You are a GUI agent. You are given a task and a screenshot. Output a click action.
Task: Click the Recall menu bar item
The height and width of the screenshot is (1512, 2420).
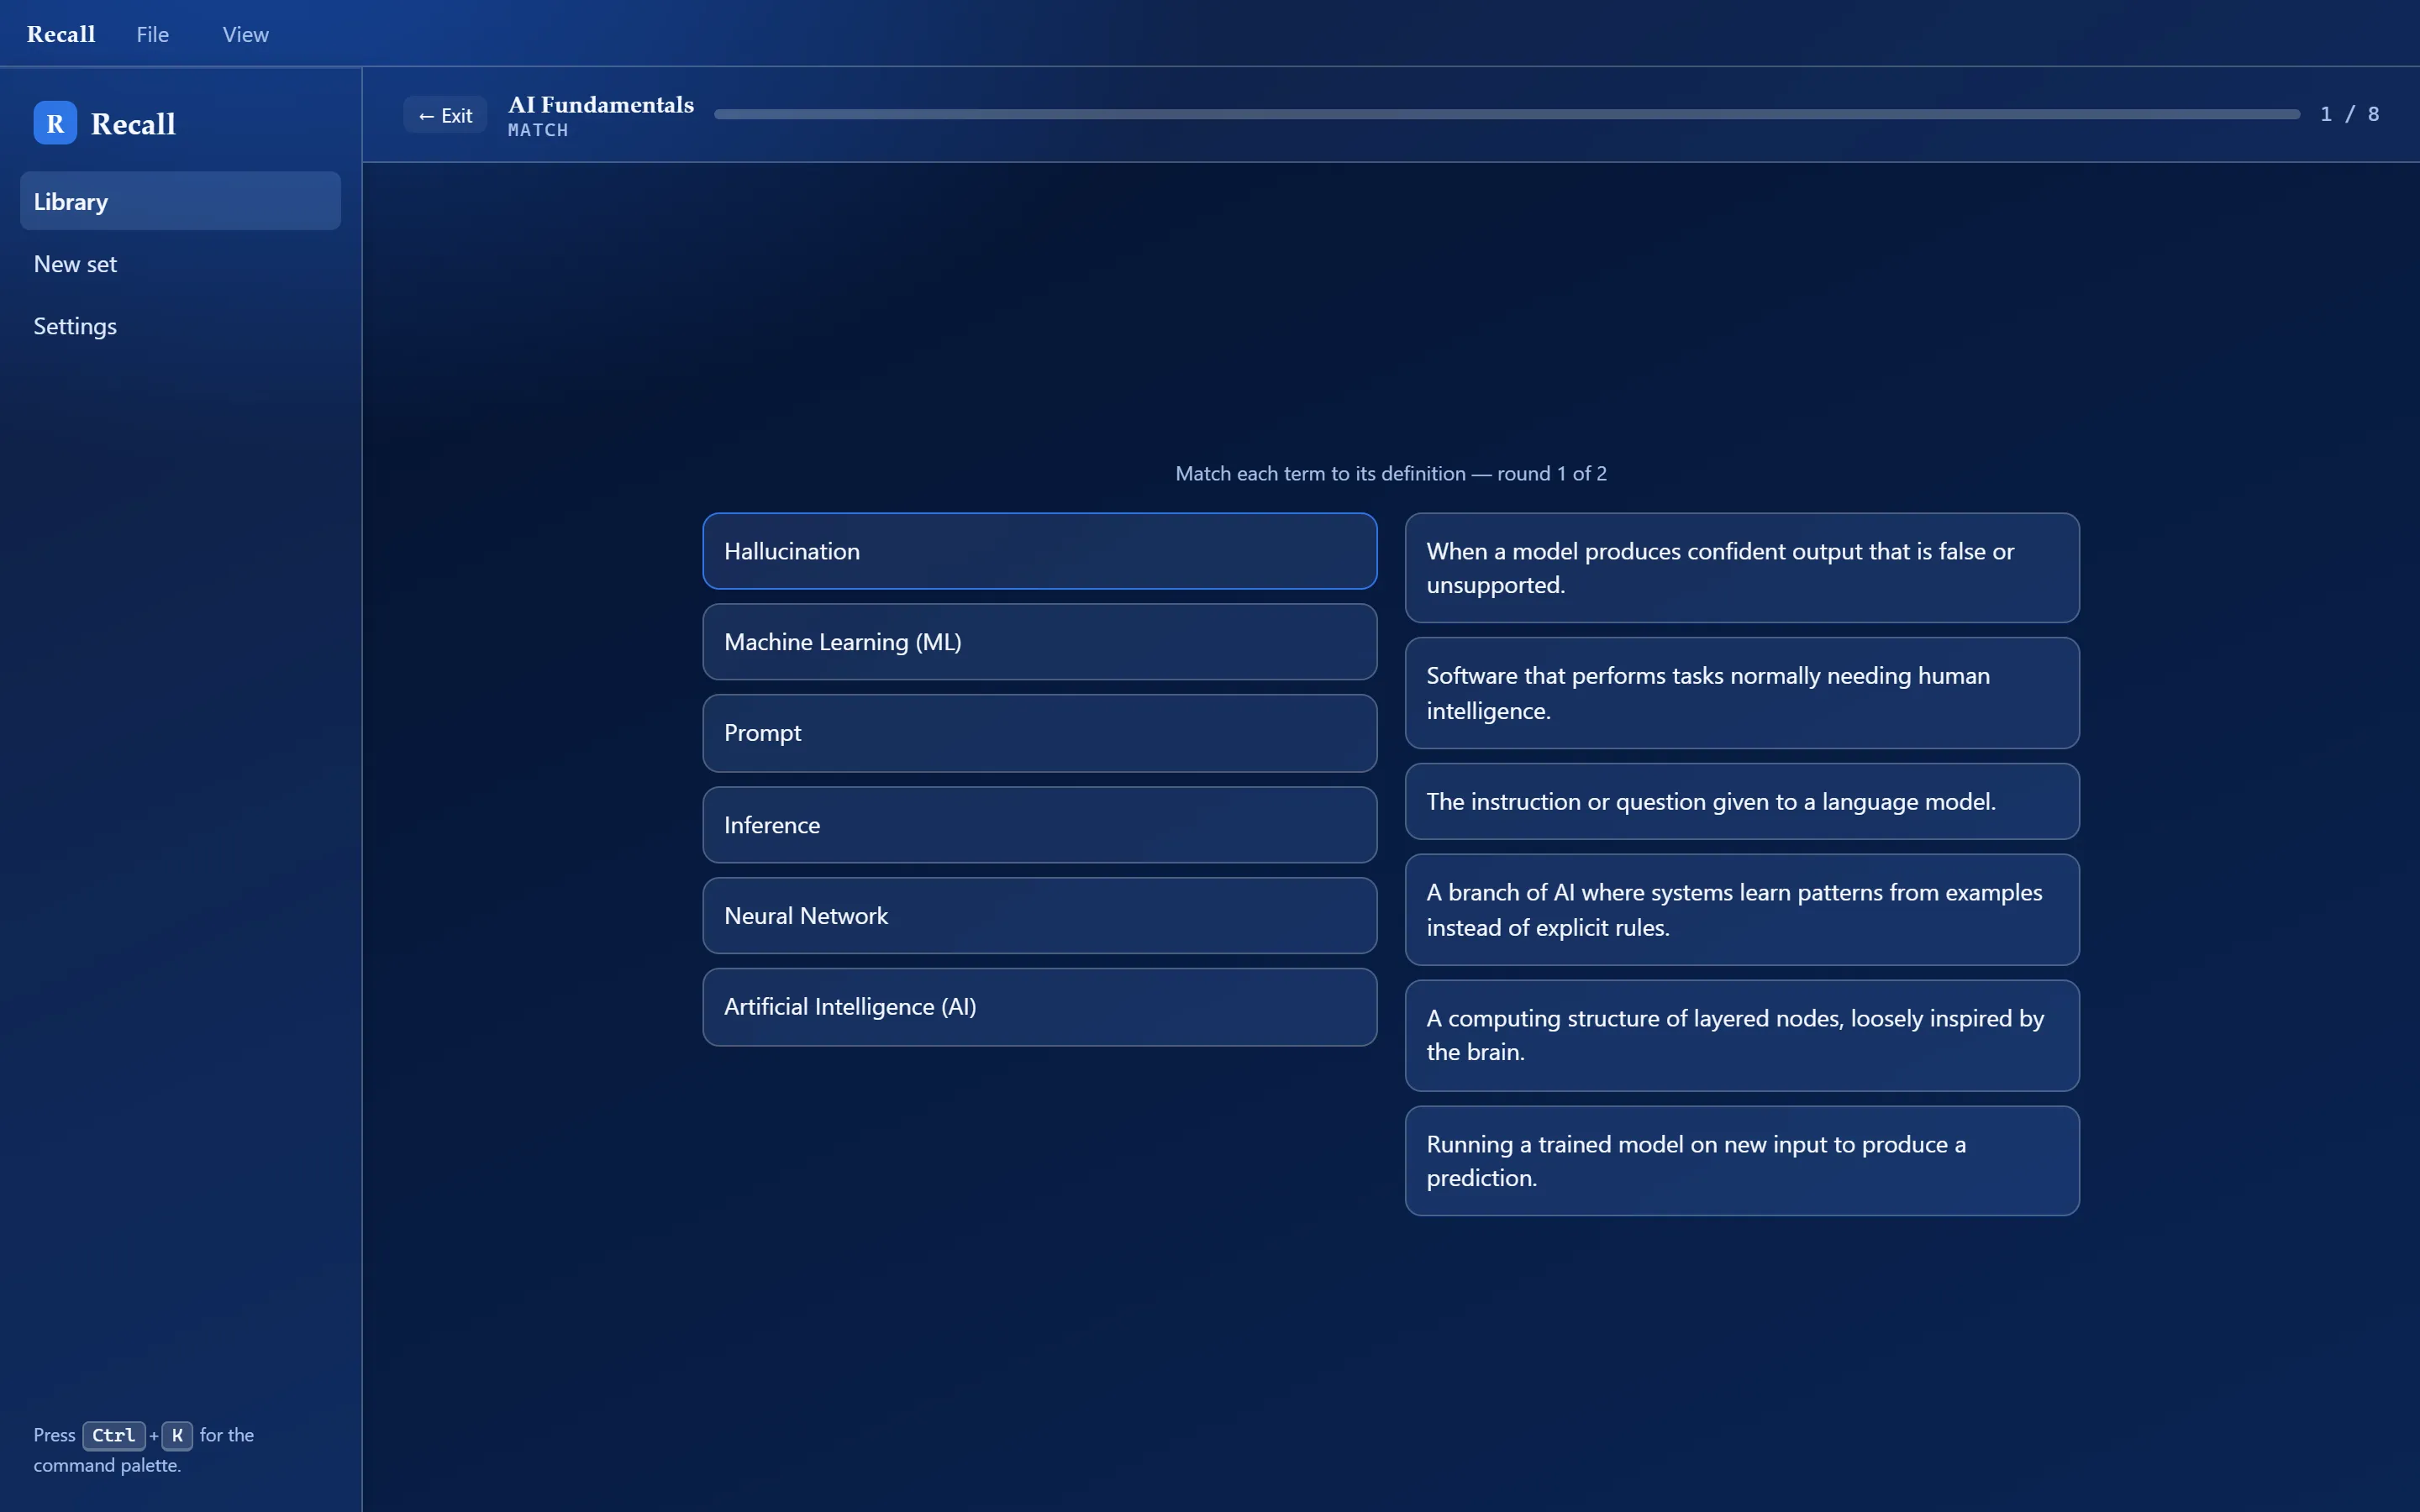coord(61,34)
